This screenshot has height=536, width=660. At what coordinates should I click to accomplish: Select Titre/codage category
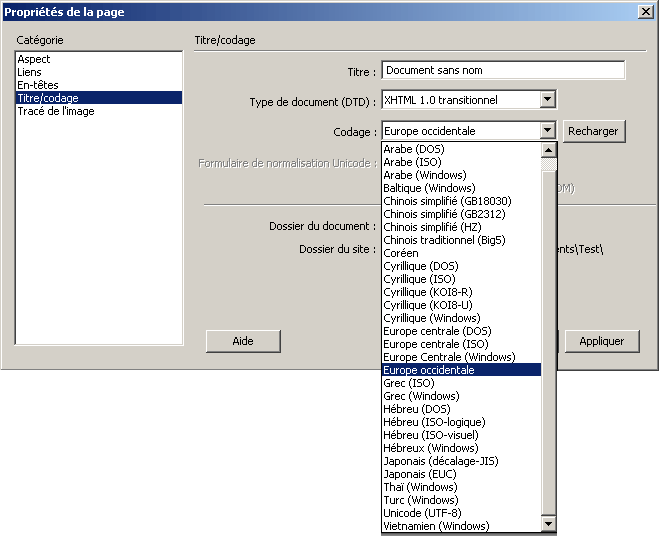tap(99, 98)
